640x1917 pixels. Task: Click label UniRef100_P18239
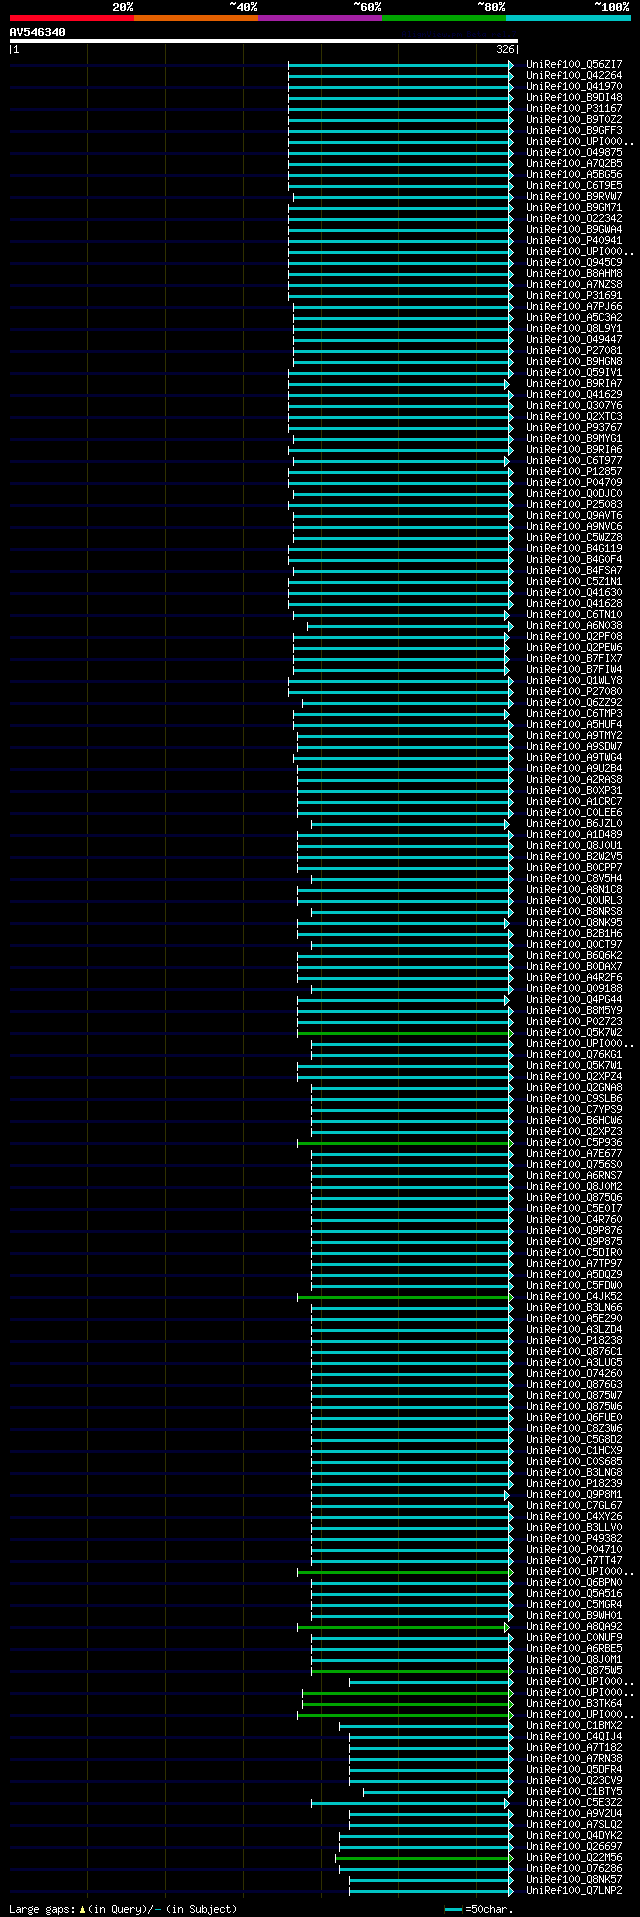[574, 1483]
